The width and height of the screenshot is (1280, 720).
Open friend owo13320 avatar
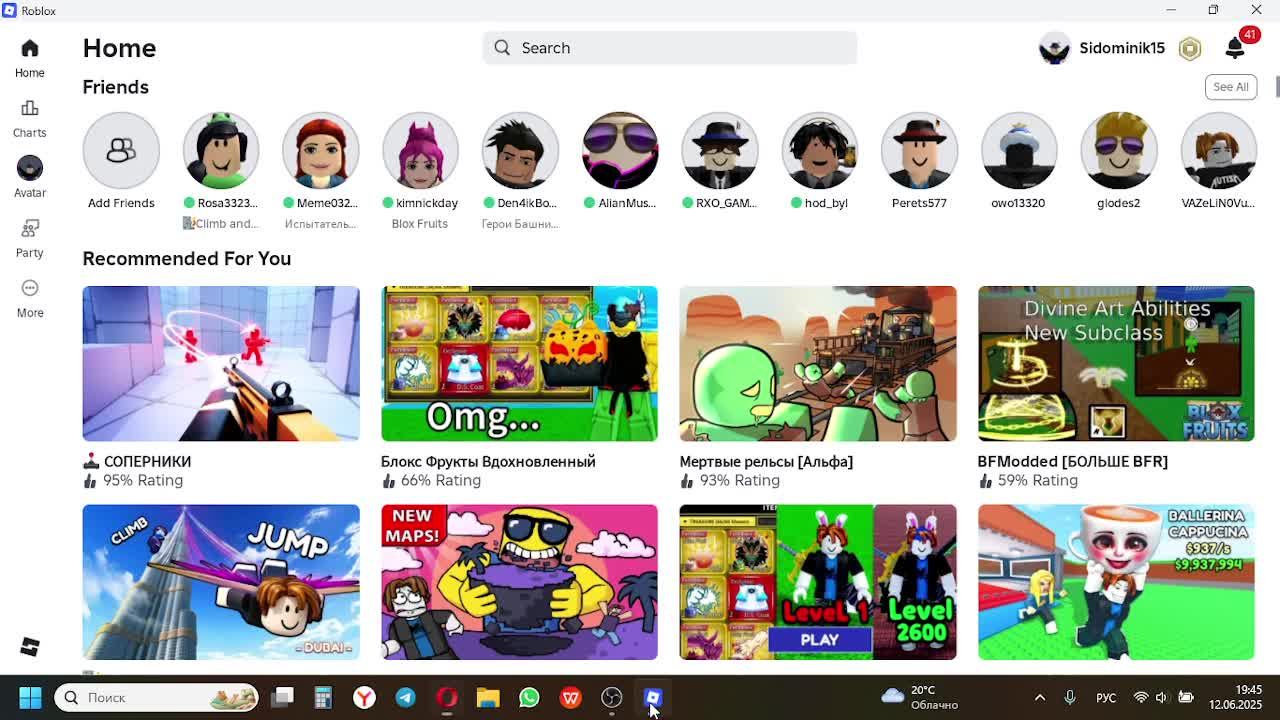(x=1019, y=150)
